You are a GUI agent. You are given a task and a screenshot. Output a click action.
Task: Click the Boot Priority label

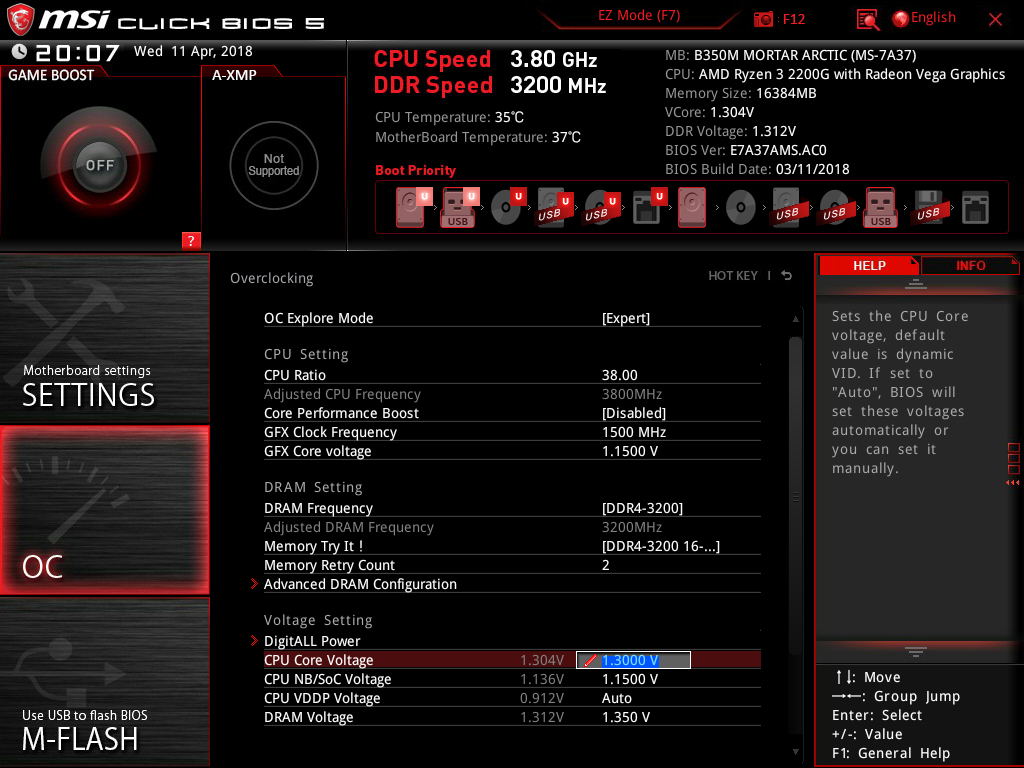415,170
